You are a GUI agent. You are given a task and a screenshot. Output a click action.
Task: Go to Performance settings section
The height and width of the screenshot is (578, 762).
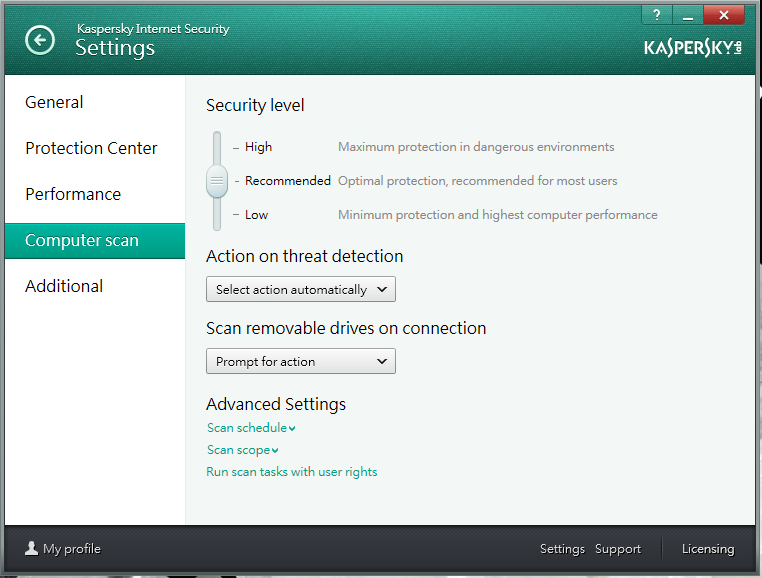[x=73, y=194]
